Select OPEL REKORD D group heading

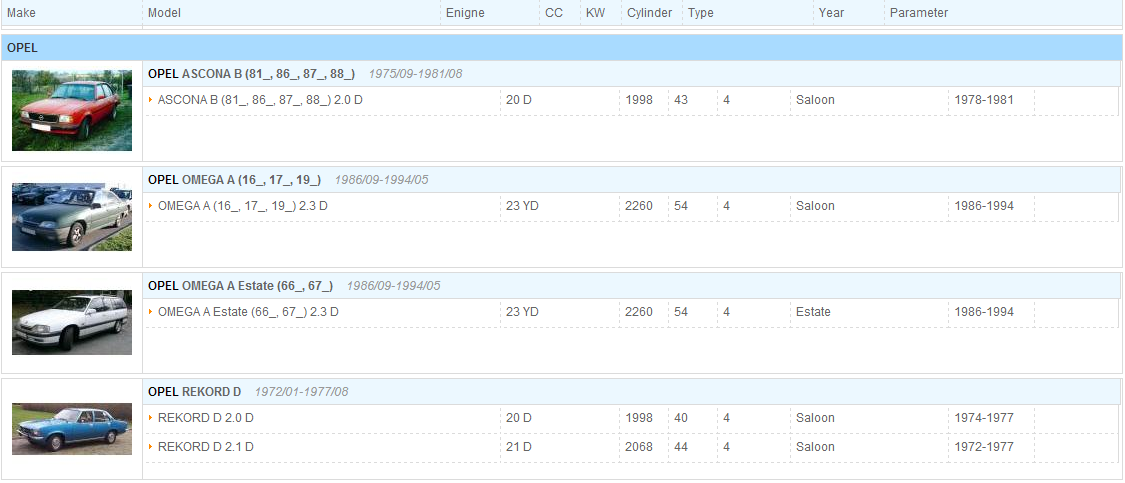(x=194, y=392)
